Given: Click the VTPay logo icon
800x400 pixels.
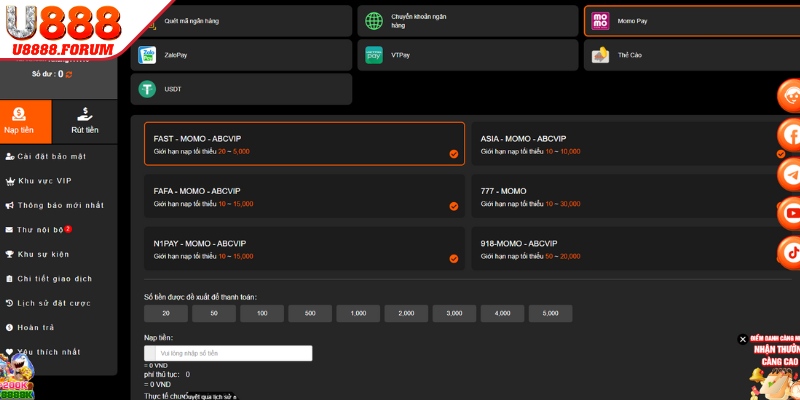Looking at the screenshot, I should (x=373, y=55).
